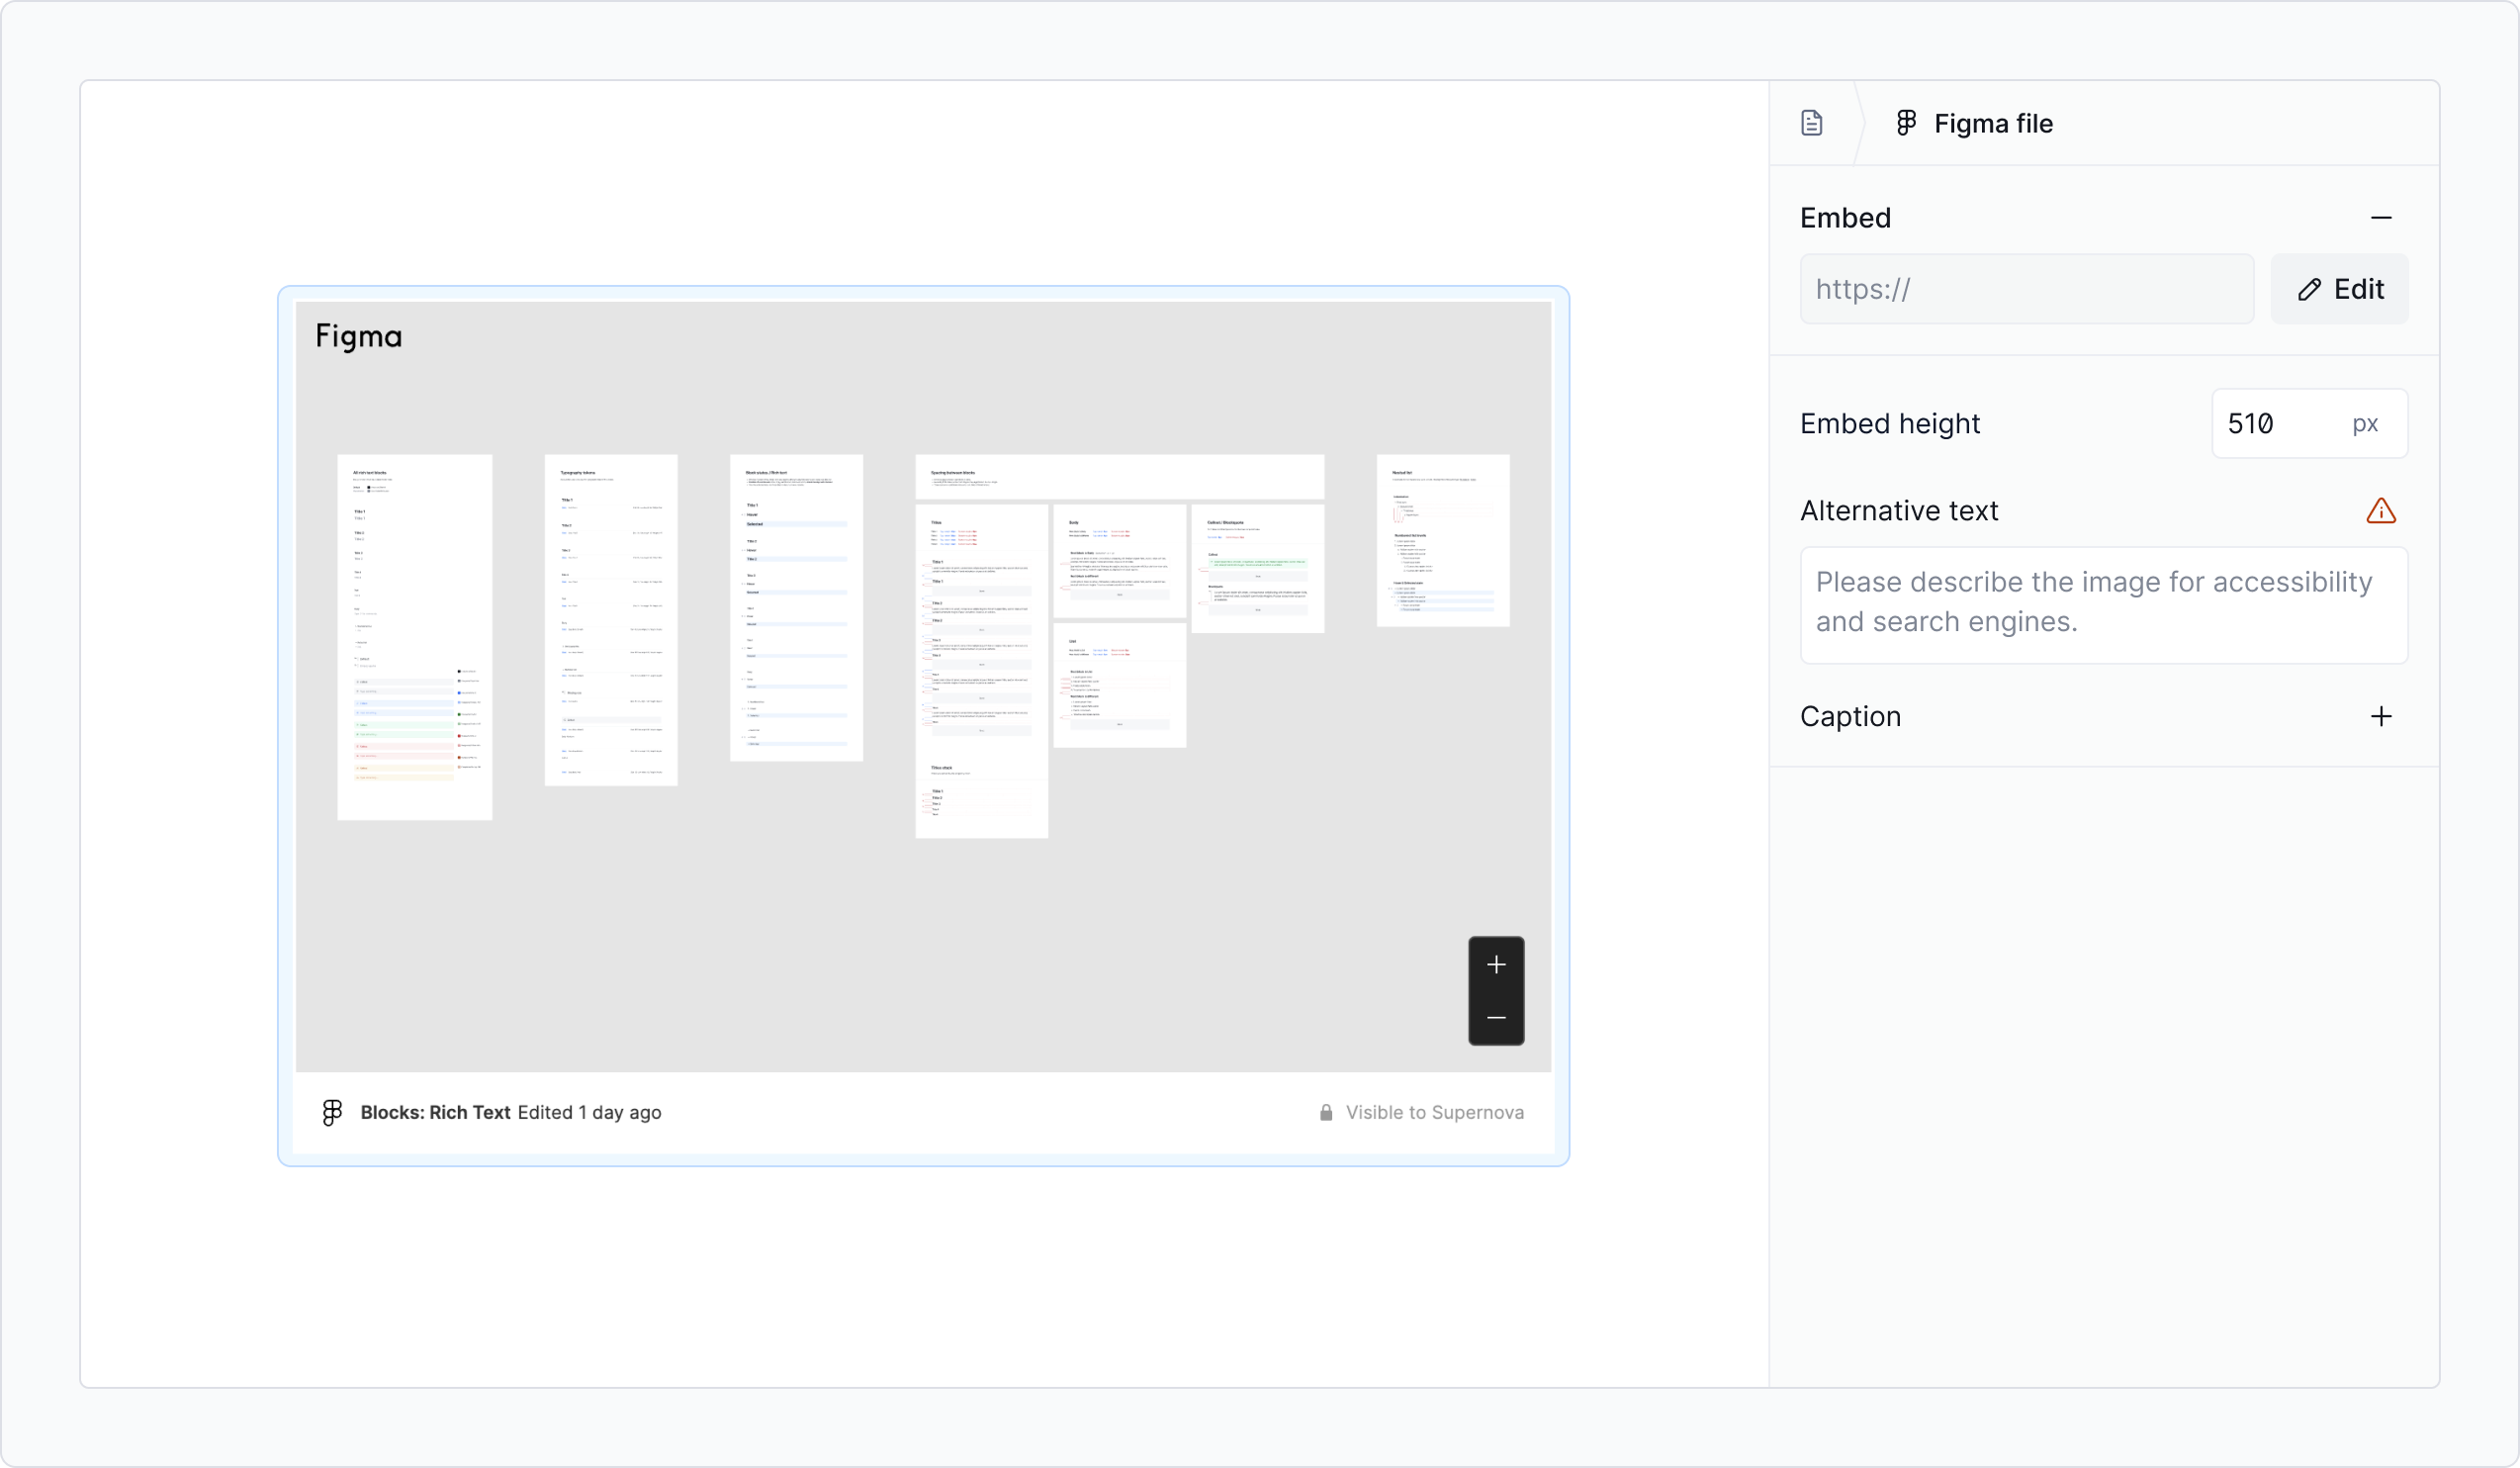The width and height of the screenshot is (2520, 1468).
Task: Select the Block states frame thumbnail
Action: 796,608
